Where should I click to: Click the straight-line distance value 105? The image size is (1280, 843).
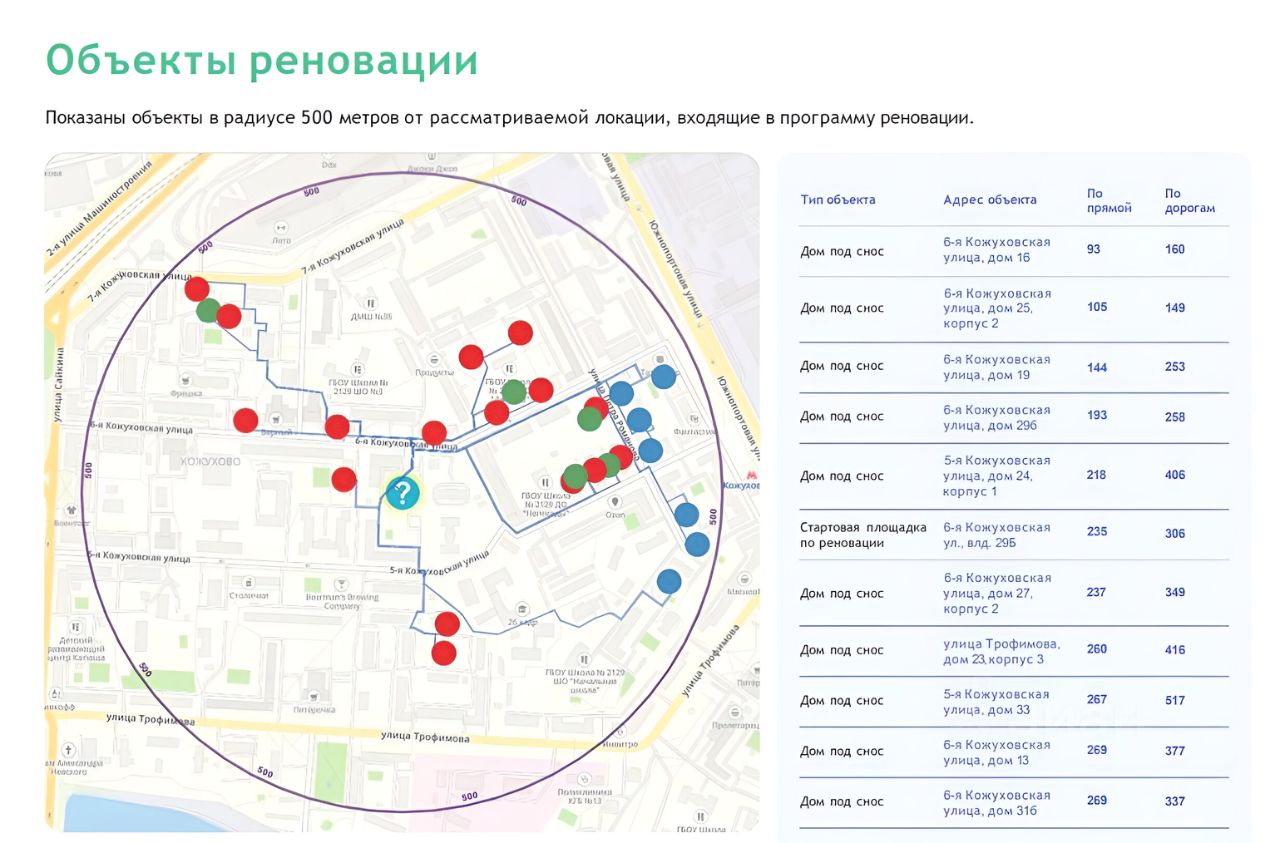(1097, 307)
